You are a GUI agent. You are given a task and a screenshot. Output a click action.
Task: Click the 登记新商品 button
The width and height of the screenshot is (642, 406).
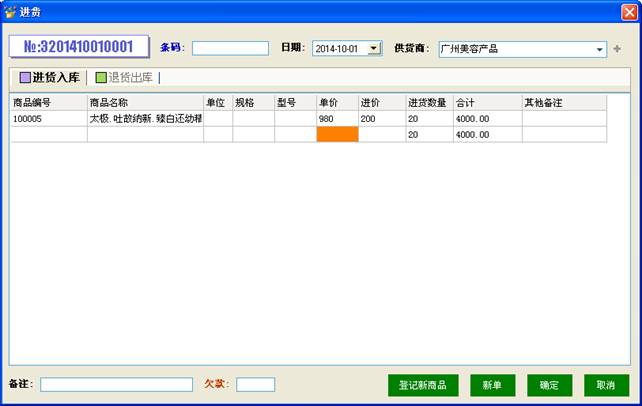pos(423,385)
